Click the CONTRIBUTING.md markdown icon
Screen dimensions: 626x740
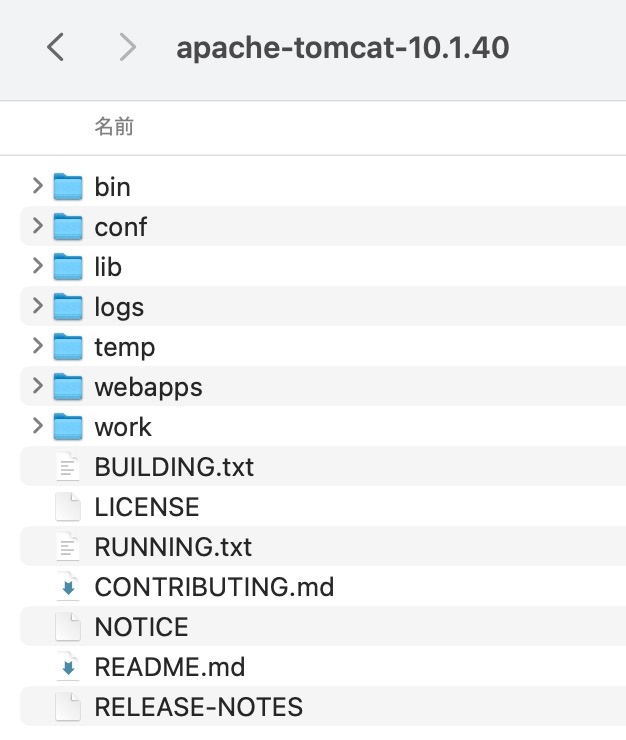[x=68, y=587]
